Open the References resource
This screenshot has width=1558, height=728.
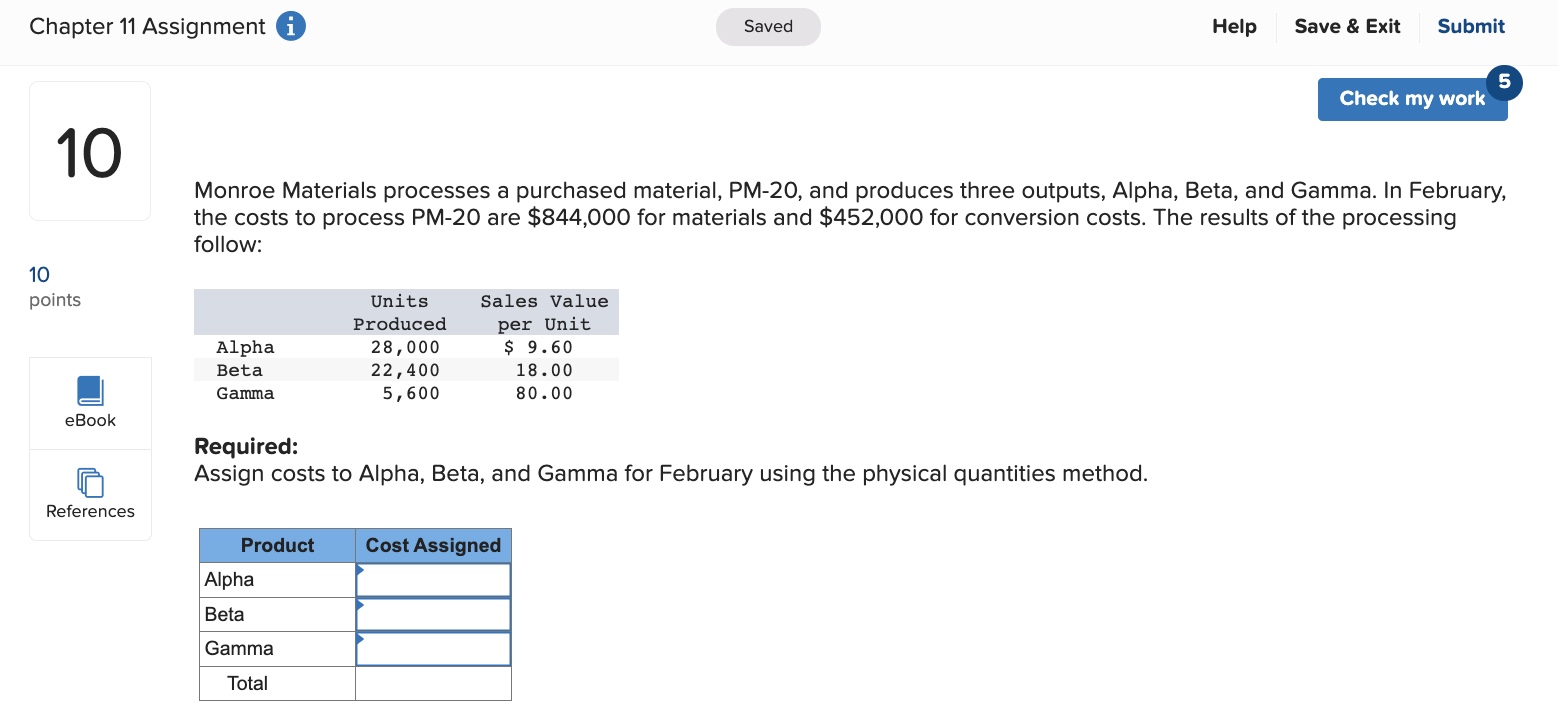90,492
